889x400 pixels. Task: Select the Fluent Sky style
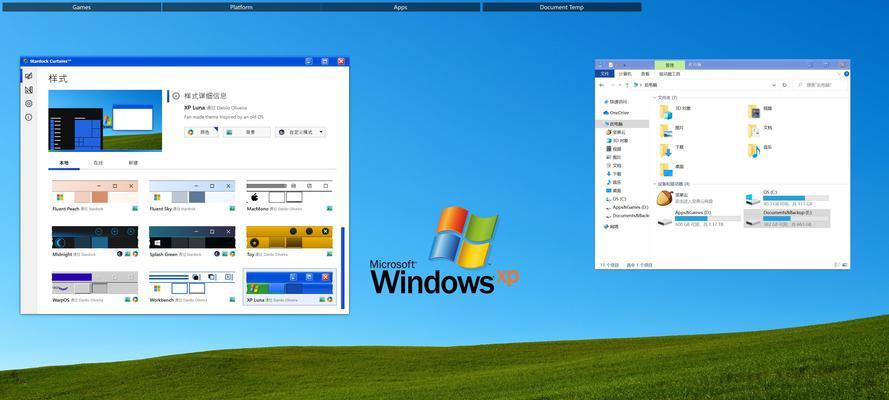point(192,196)
